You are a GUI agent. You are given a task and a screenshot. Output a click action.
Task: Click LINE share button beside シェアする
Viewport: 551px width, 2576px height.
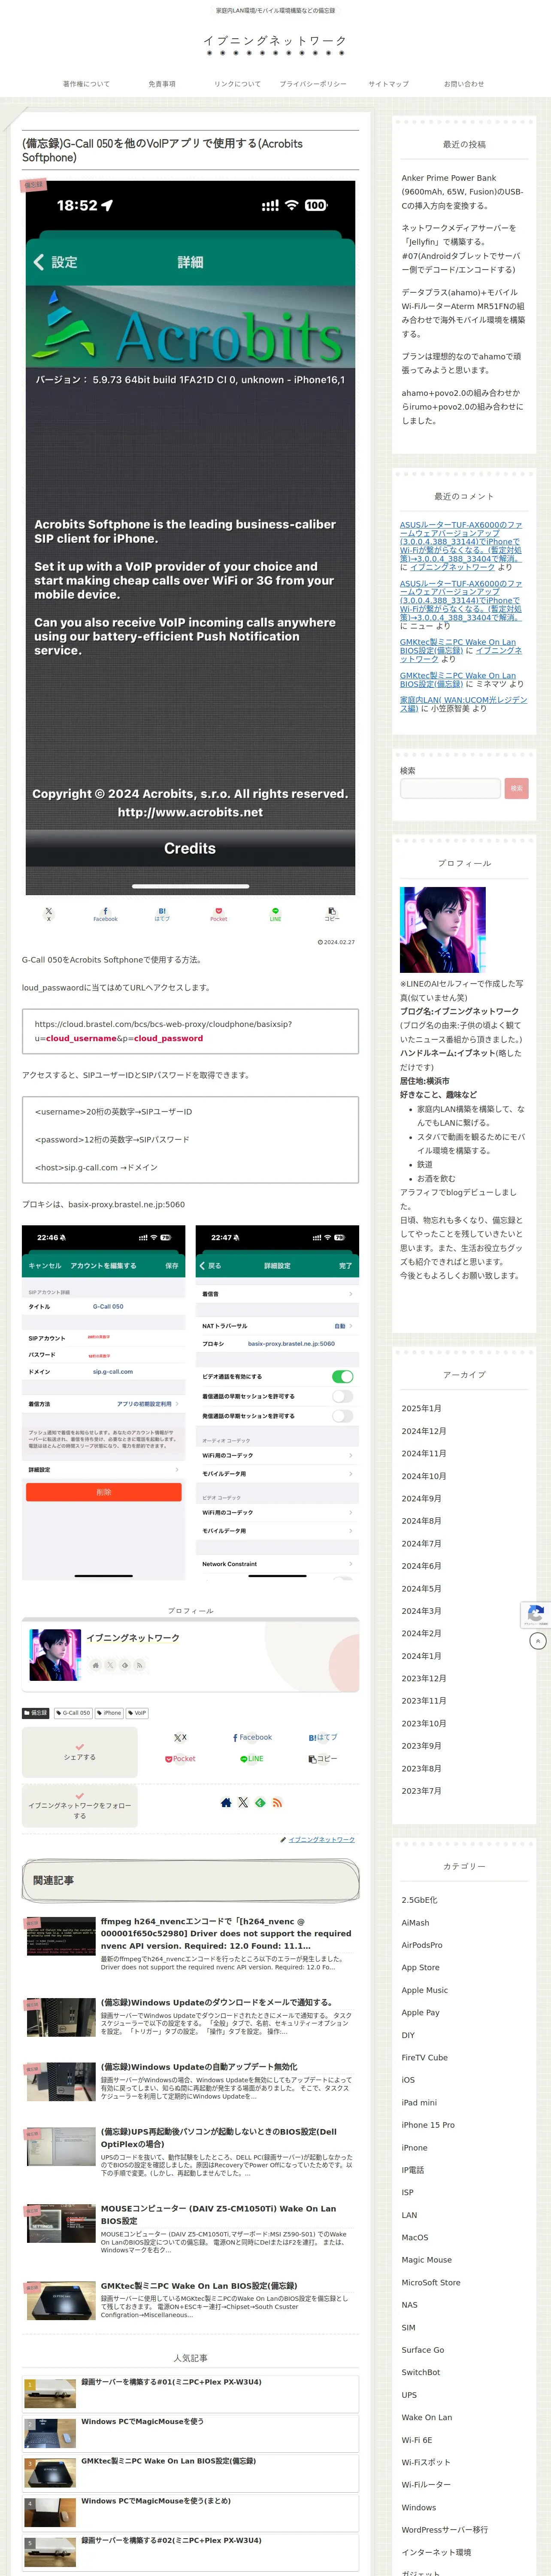click(x=252, y=1759)
